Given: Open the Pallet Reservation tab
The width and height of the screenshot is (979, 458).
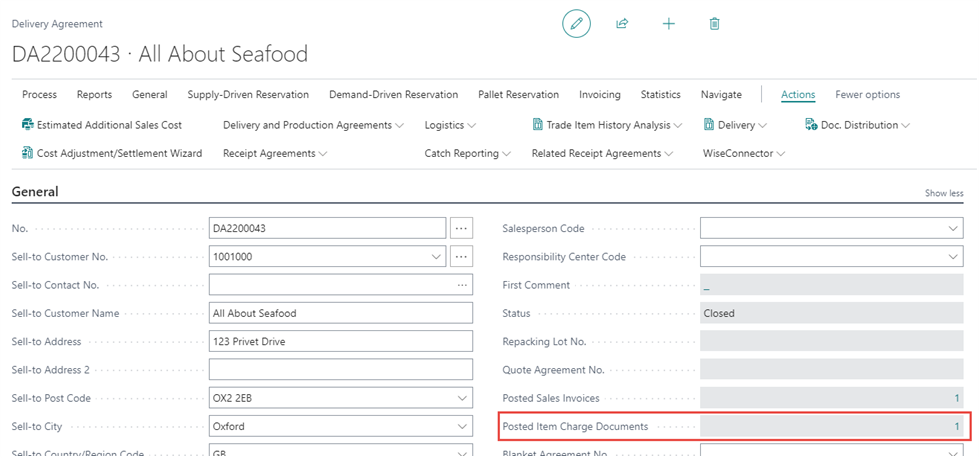Looking at the screenshot, I should point(518,95).
